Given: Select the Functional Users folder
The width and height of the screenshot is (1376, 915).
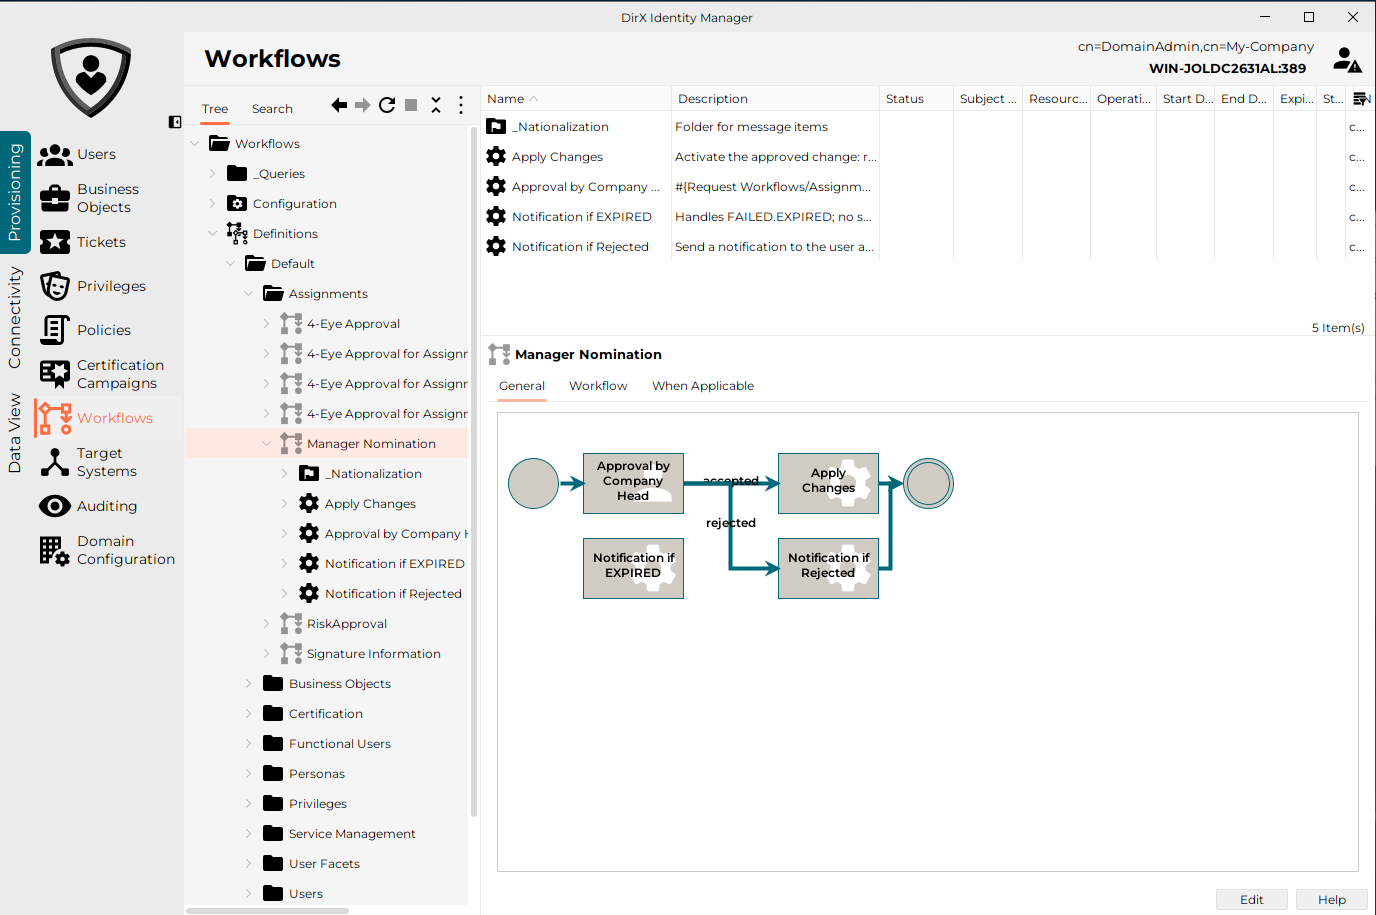Looking at the screenshot, I should click(x=339, y=744).
